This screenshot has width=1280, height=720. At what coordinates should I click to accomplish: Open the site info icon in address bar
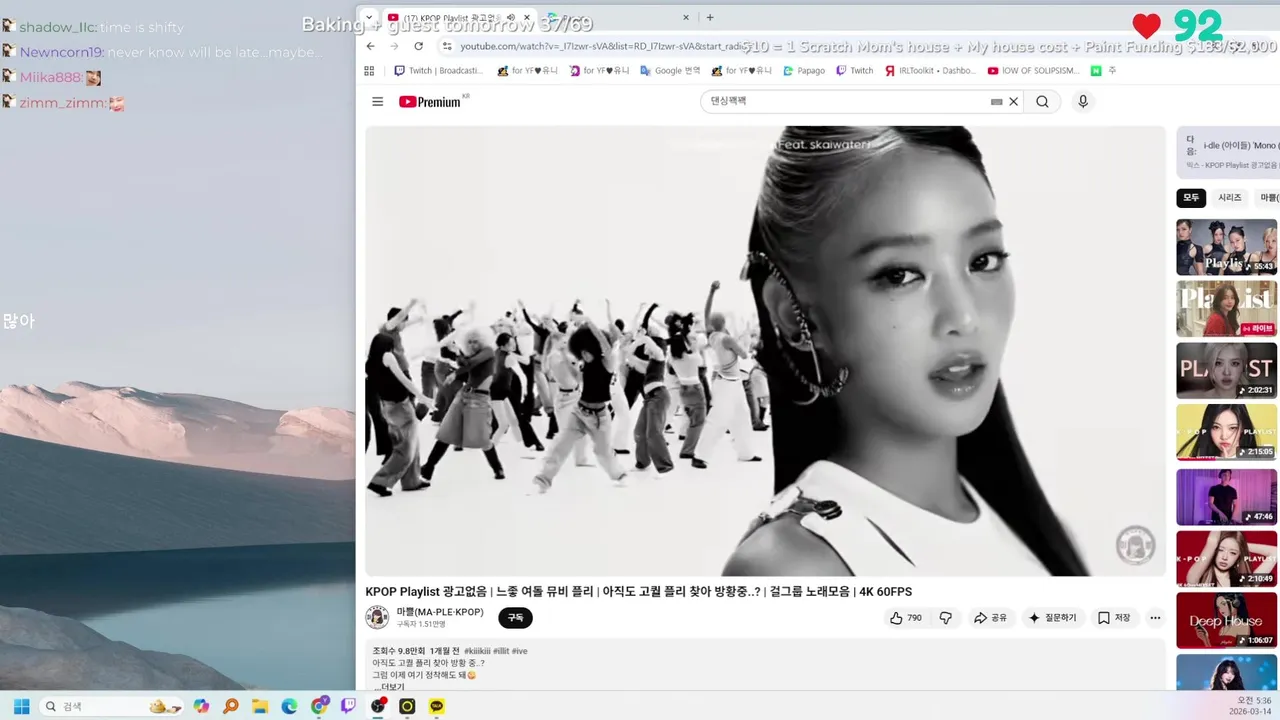(x=447, y=46)
